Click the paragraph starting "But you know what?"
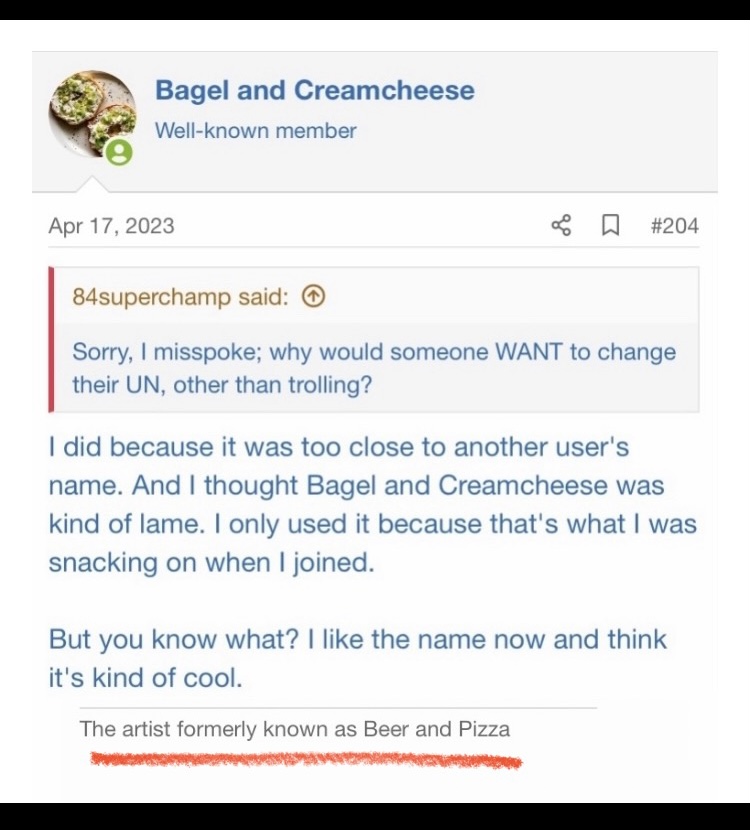 [x=357, y=658]
